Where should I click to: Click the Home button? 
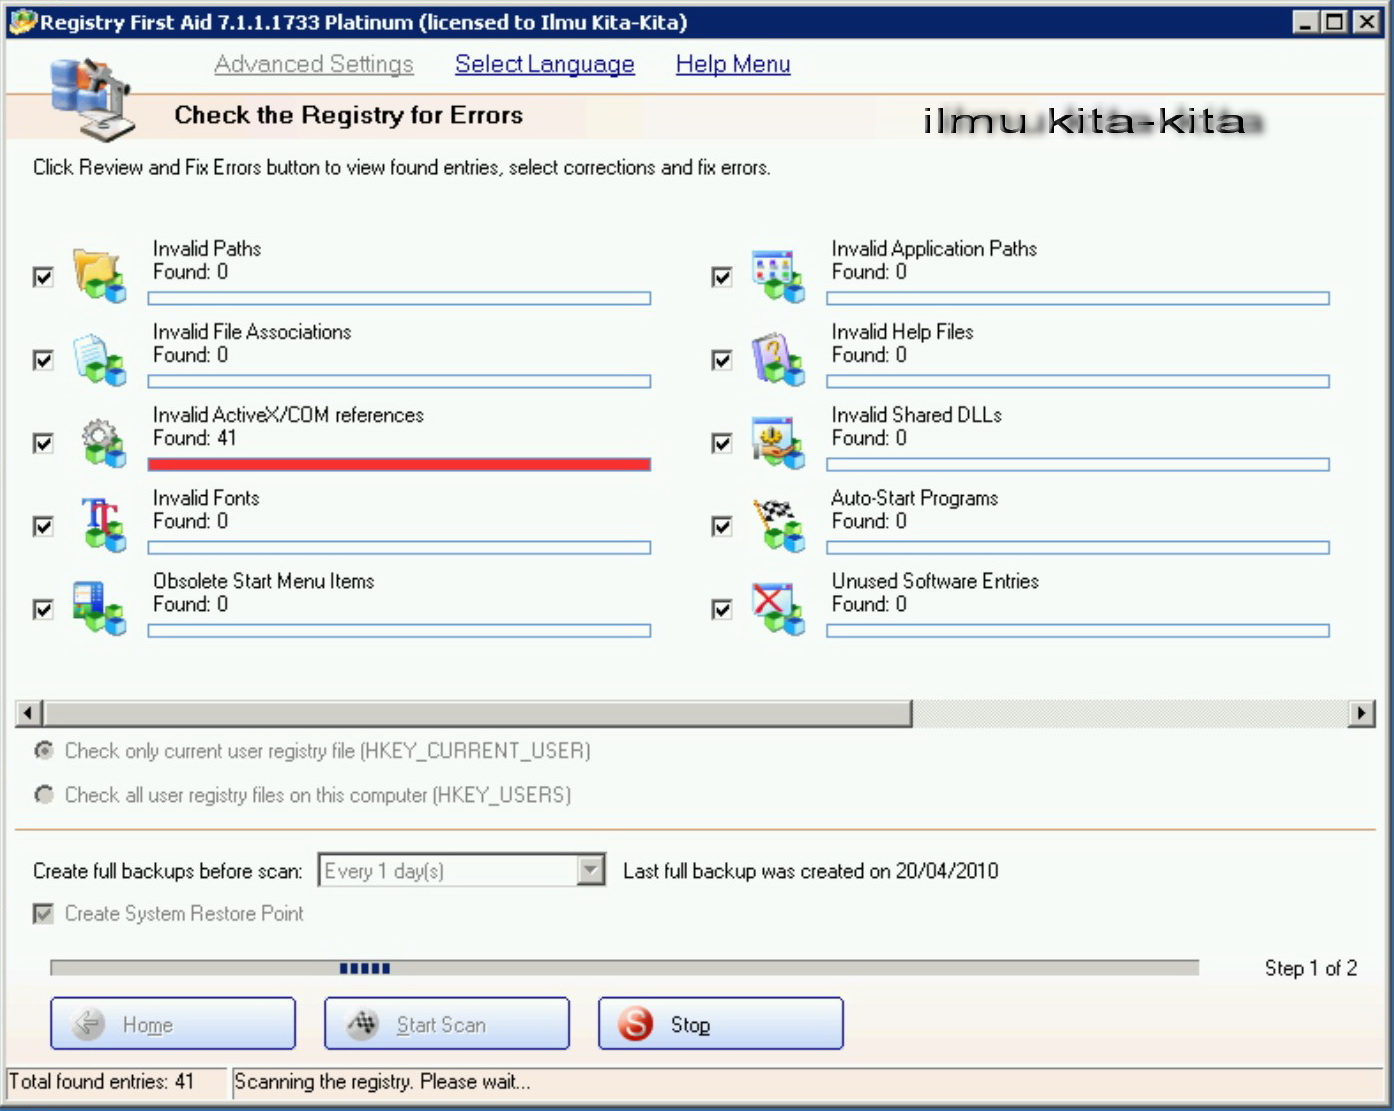(173, 1024)
